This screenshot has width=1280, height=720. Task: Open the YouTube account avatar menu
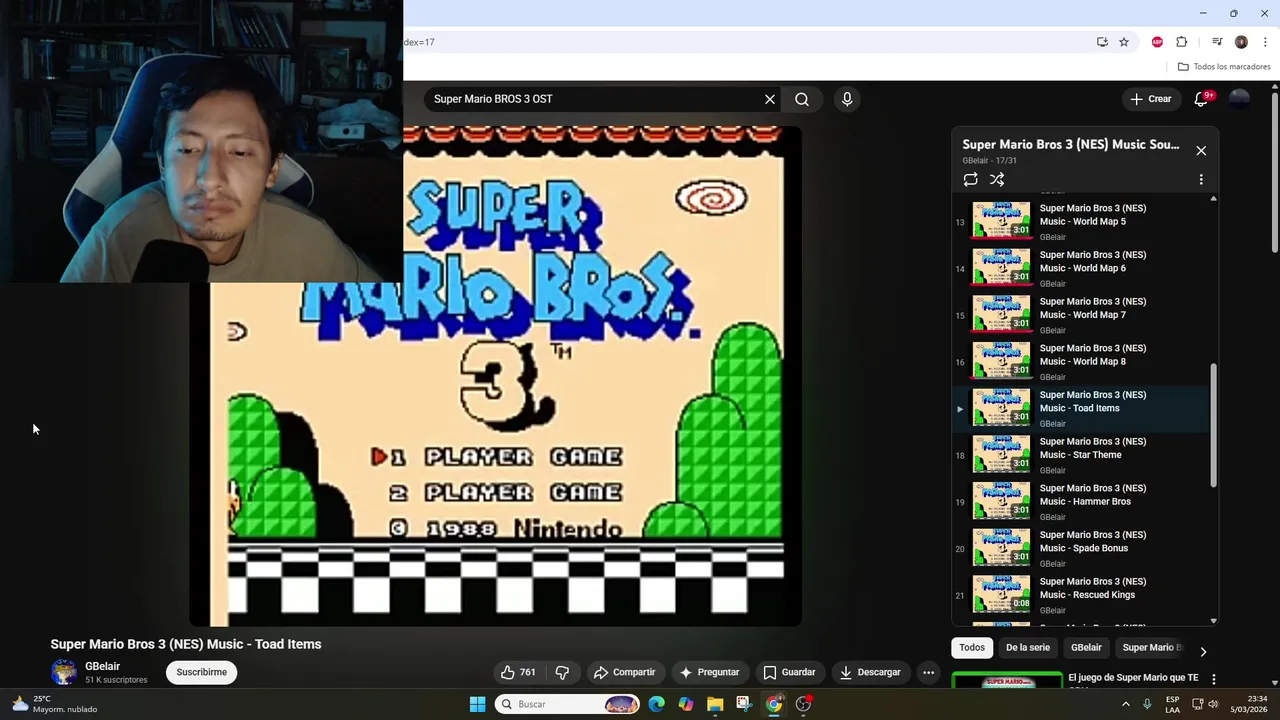1240,99
